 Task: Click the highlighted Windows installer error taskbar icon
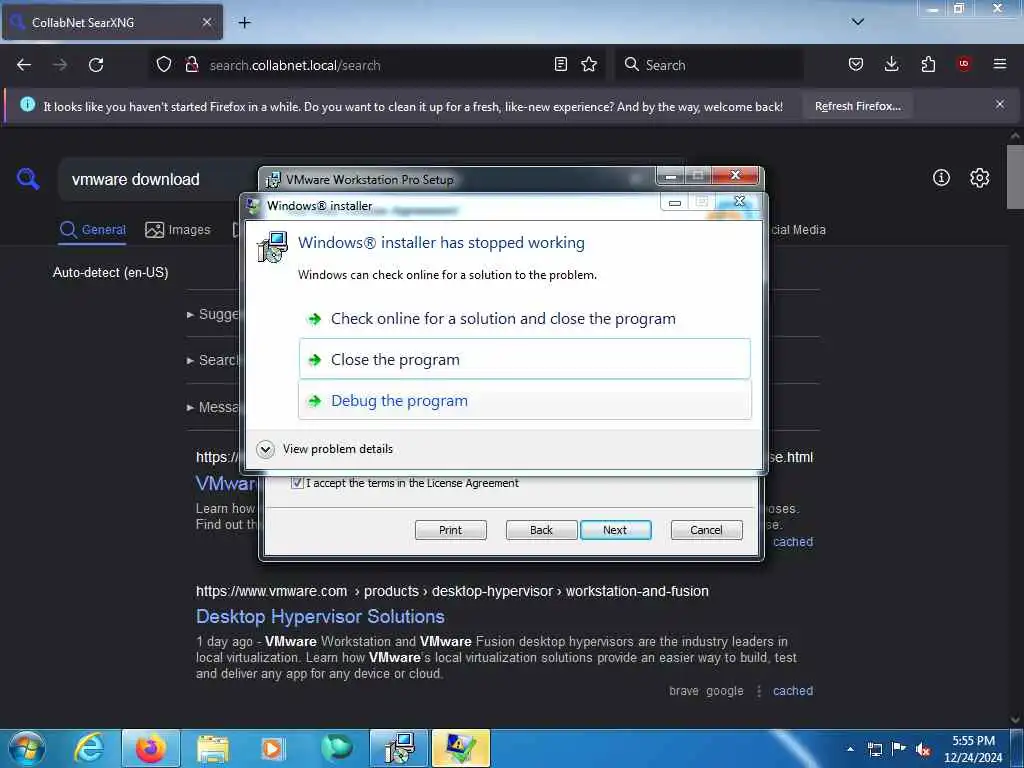coord(460,748)
